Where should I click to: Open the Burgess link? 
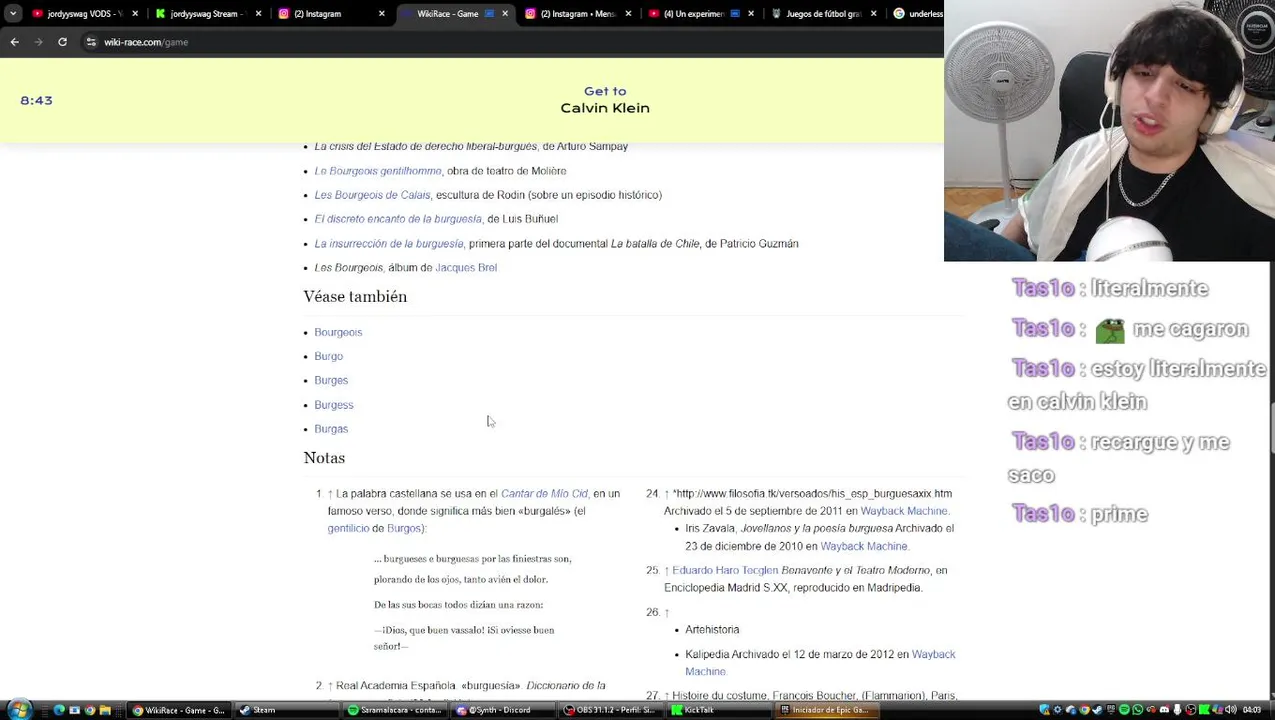pyautogui.click(x=334, y=405)
